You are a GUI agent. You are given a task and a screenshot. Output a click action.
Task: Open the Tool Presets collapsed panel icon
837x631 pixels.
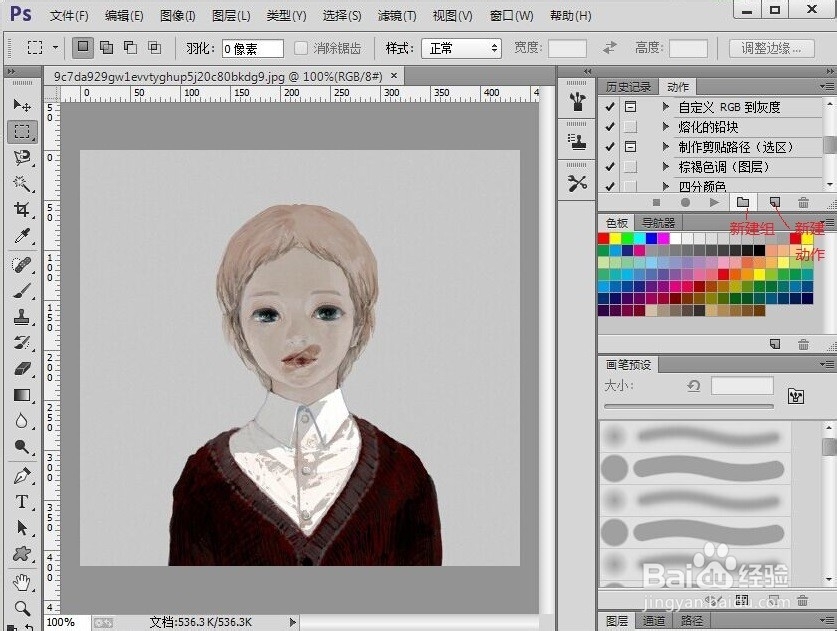click(577, 183)
